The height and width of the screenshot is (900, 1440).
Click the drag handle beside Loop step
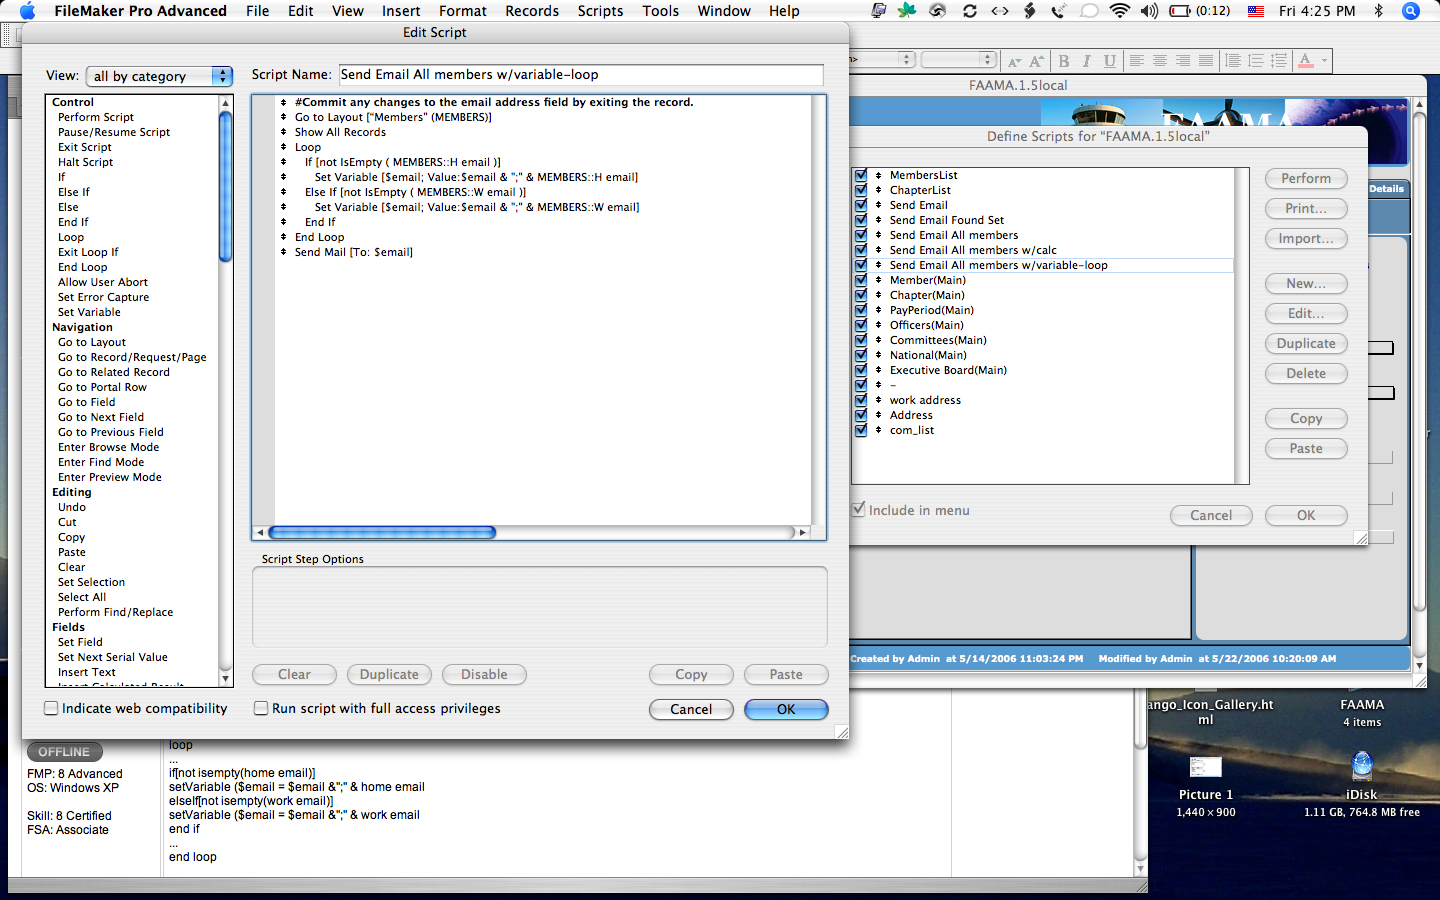284,147
